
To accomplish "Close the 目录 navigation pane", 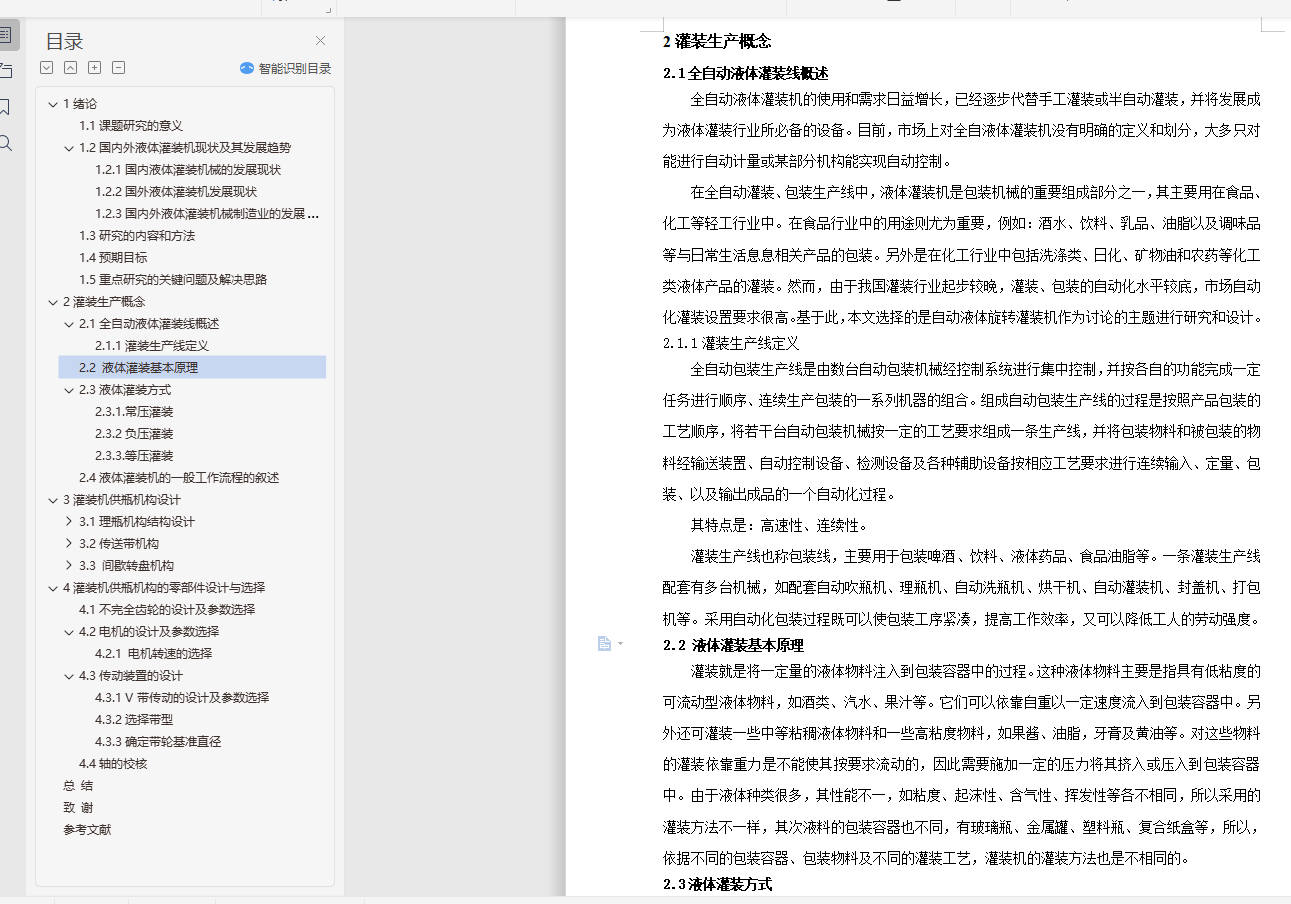I will [320, 41].
